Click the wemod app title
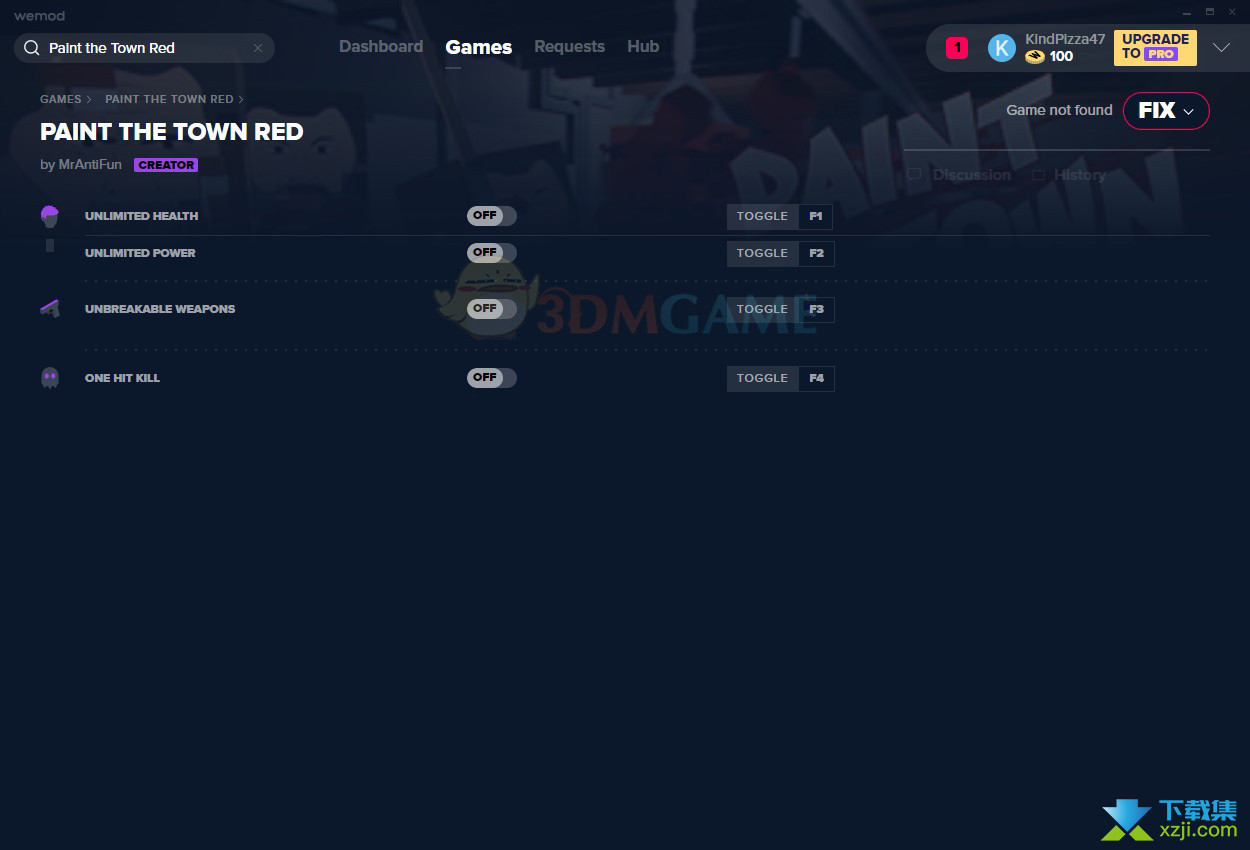The width and height of the screenshot is (1250, 850). (39, 15)
